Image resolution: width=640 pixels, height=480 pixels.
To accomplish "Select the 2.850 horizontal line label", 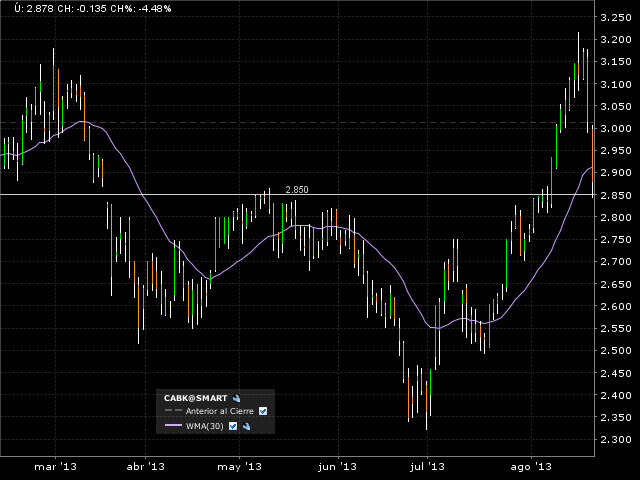I will tap(297, 189).
